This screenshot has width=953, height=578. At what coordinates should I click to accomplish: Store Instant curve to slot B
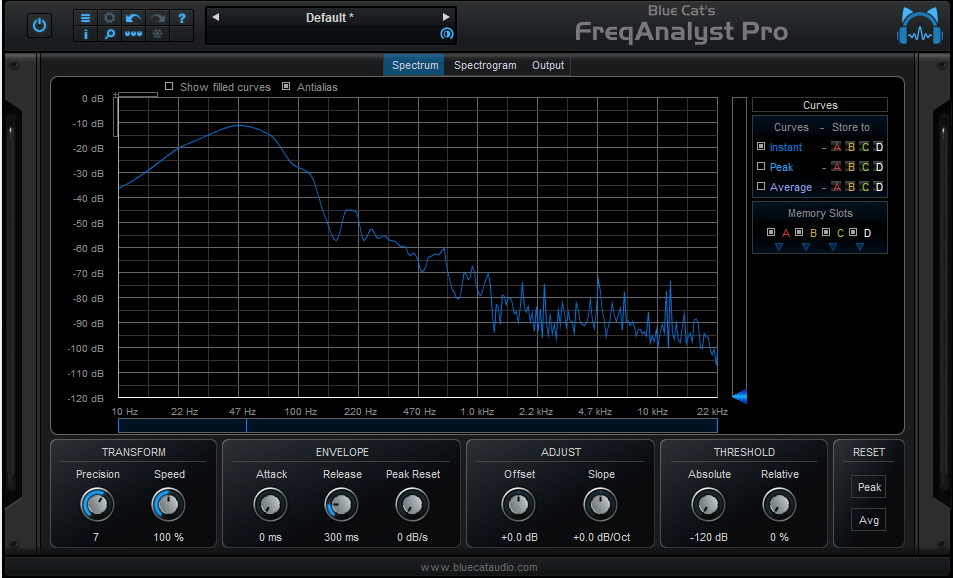pyautogui.click(x=851, y=147)
